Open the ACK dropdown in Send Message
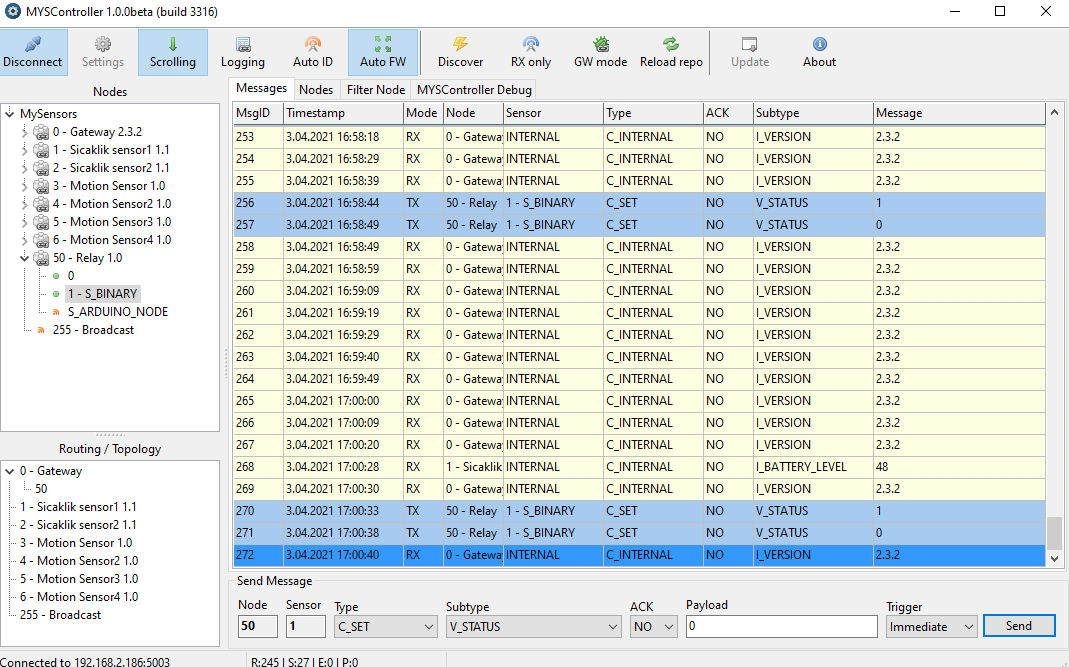 click(x=653, y=627)
